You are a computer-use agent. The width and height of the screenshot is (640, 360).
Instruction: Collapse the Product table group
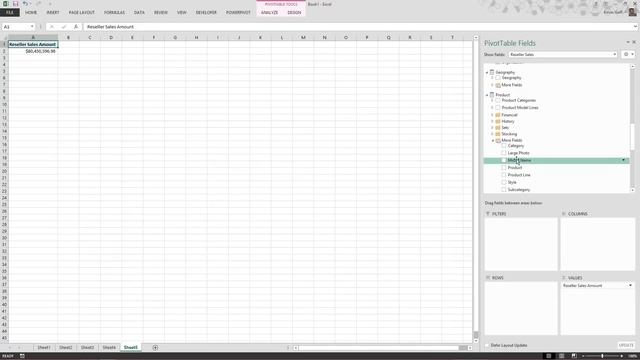(487, 95)
